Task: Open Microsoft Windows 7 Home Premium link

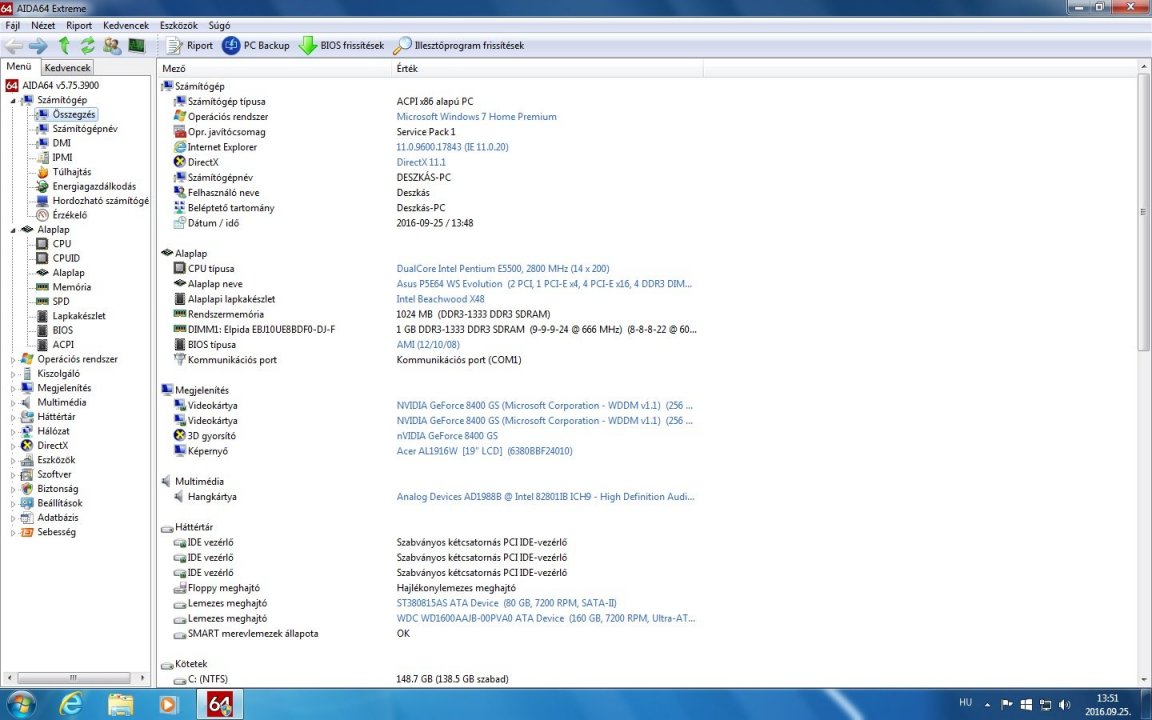Action: tap(476, 117)
